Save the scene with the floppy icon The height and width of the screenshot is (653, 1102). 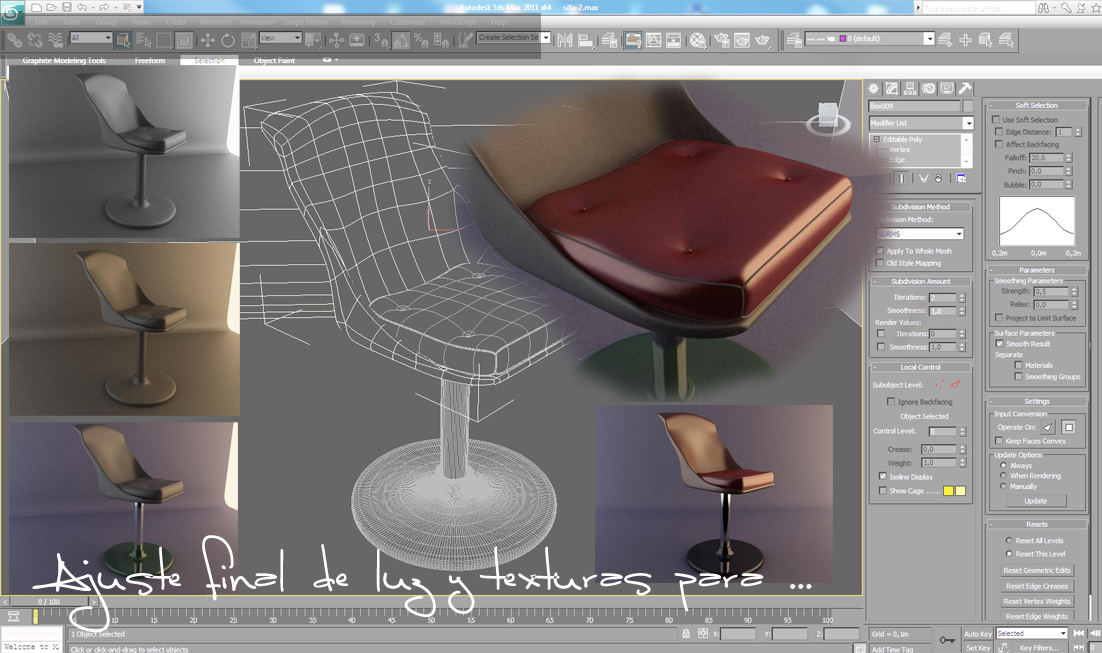coord(66,7)
